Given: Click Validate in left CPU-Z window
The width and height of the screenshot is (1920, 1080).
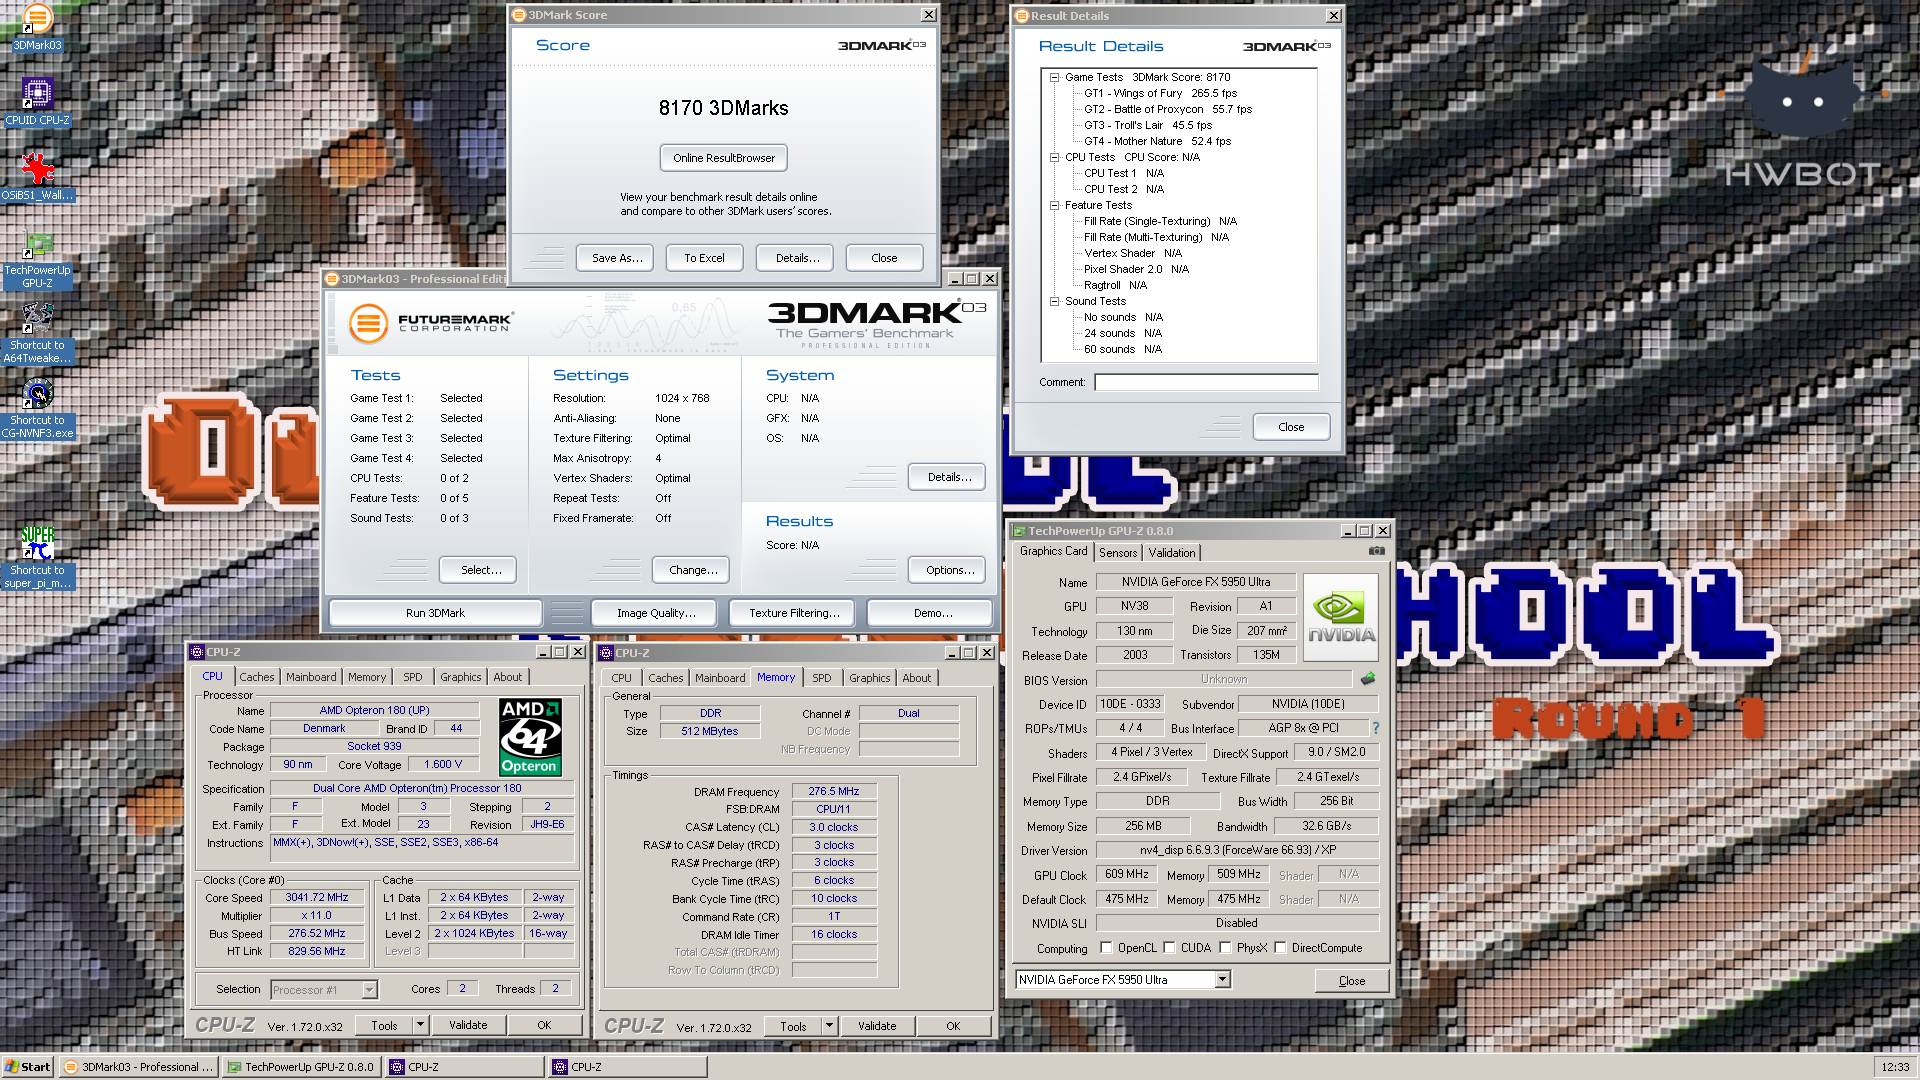Looking at the screenshot, I should pyautogui.click(x=468, y=1025).
